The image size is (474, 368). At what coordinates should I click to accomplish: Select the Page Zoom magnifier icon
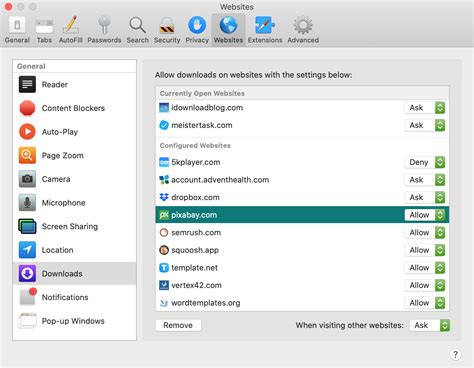coord(27,155)
